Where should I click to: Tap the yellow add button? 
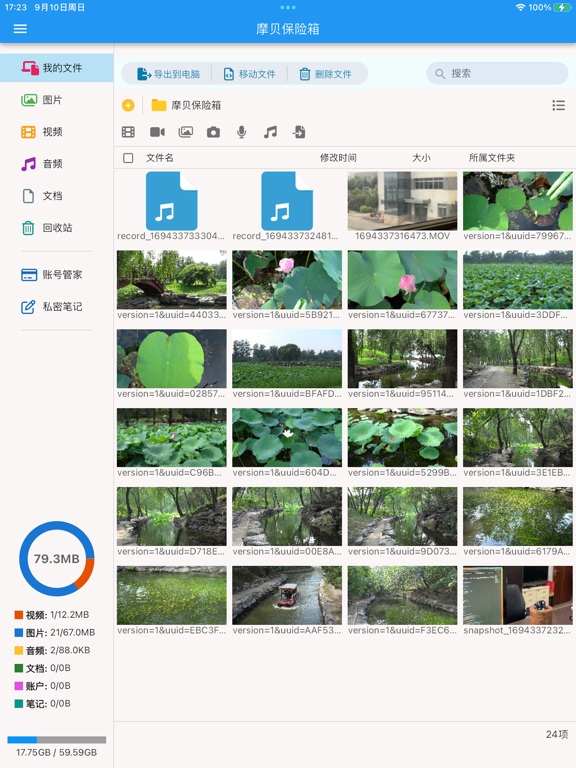(128, 105)
